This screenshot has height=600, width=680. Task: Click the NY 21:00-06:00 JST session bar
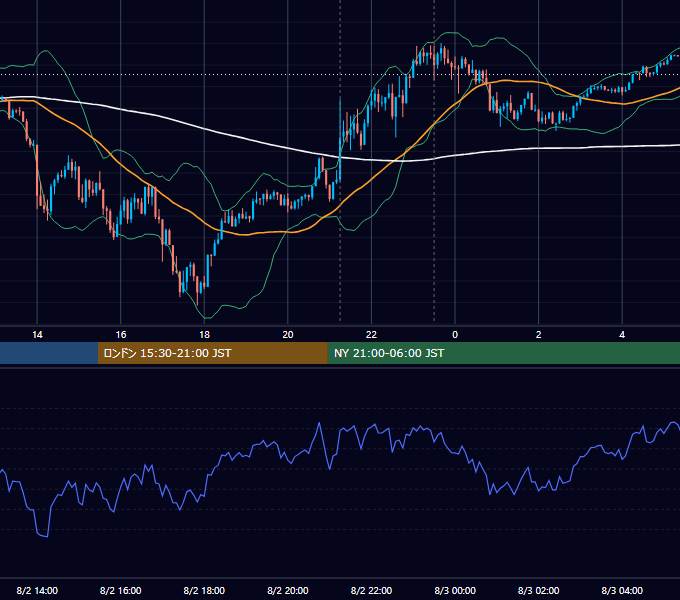pyautogui.click(x=503, y=353)
